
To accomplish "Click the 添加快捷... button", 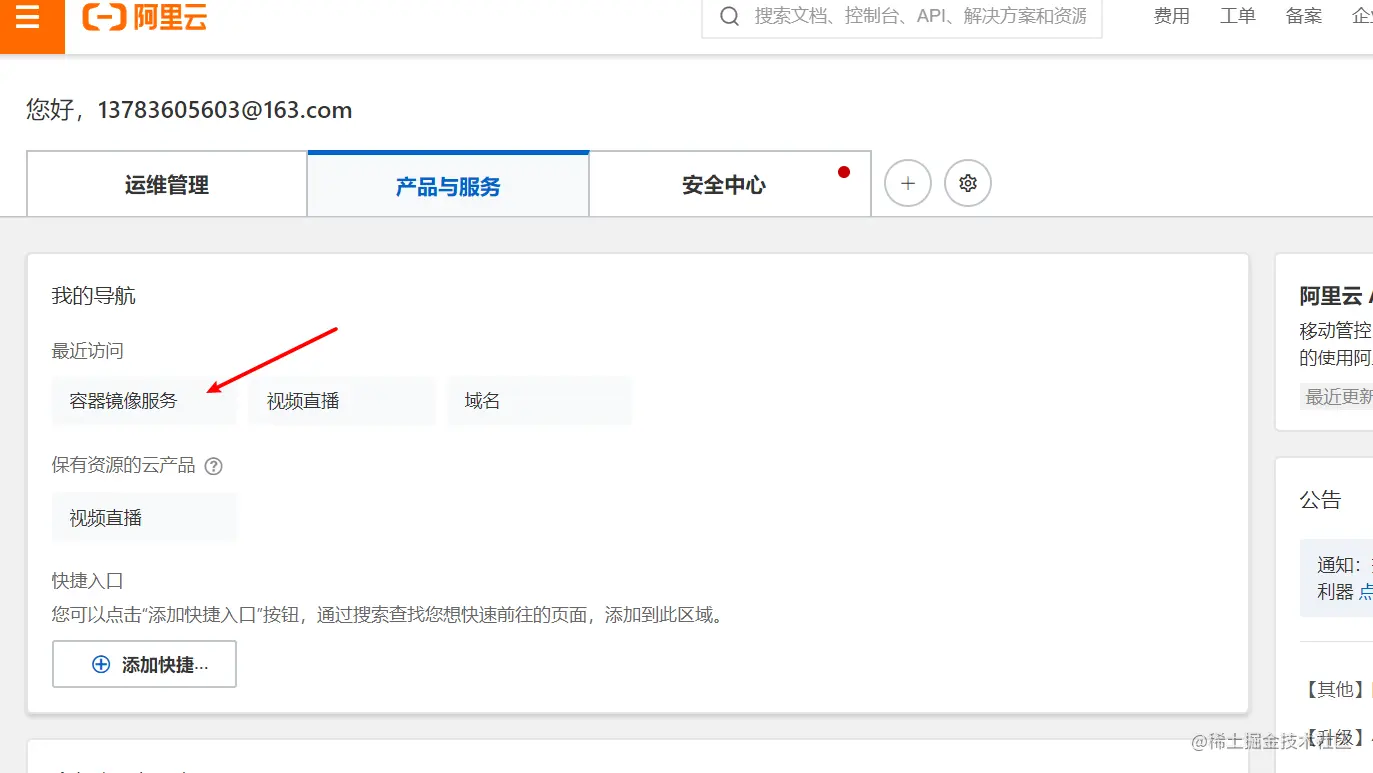I will click(144, 664).
